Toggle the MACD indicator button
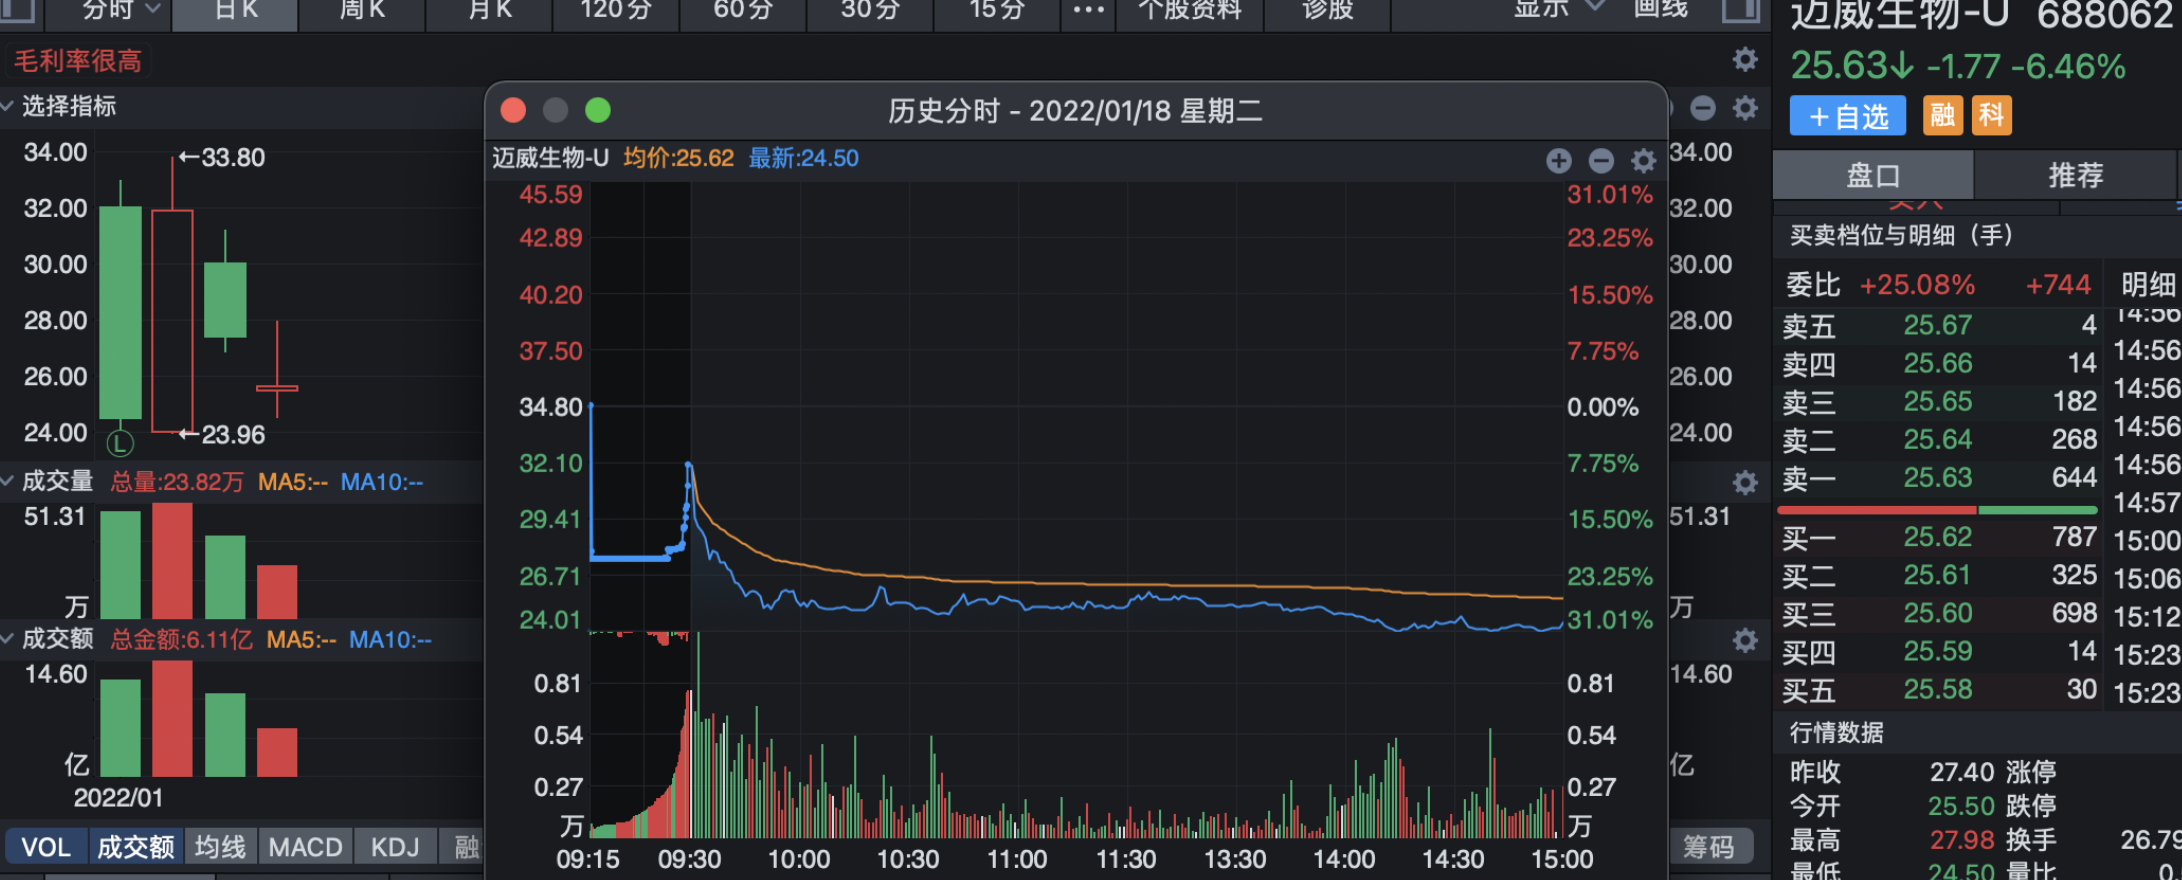The image size is (2182, 880). tap(305, 847)
